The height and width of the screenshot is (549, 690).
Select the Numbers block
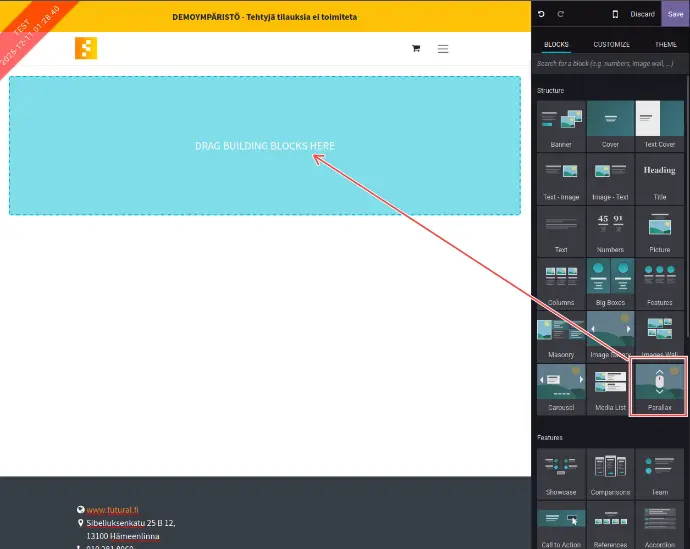click(610, 230)
